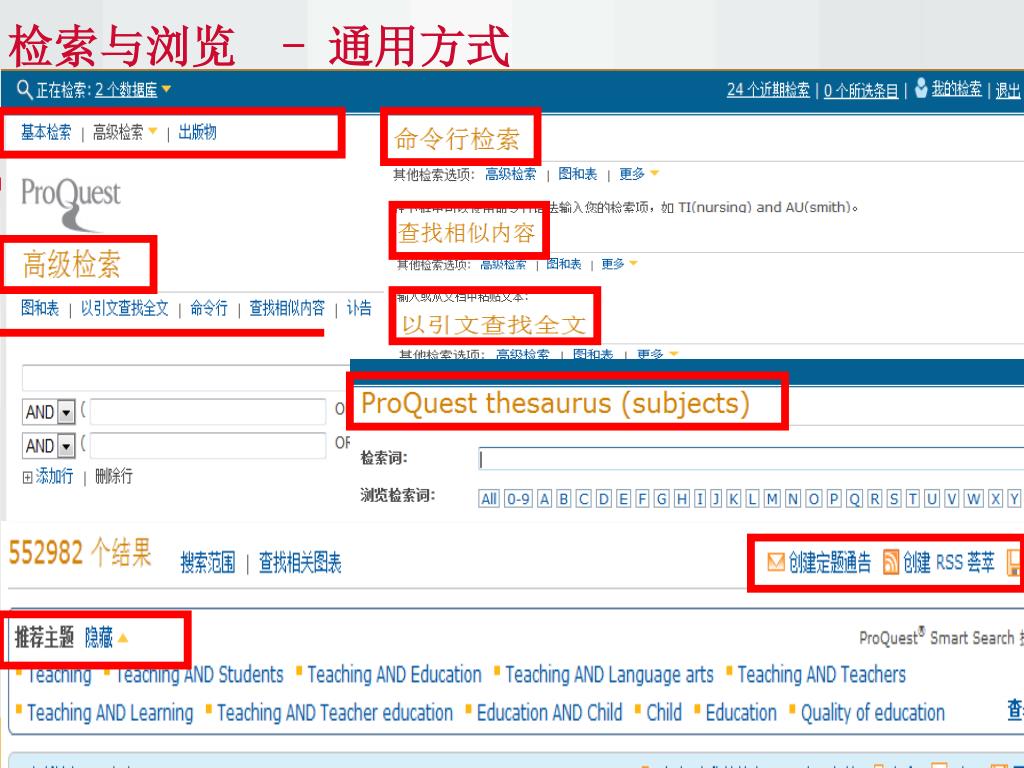Click the search field next to second AND
The width and height of the screenshot is (1024, 768).
pos(208,445)
